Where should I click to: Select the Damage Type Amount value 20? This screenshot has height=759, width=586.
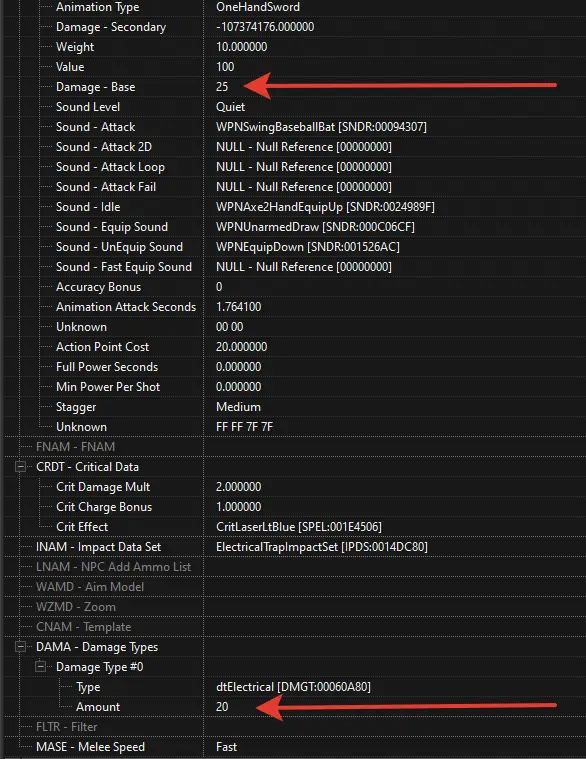coord(222,707)
